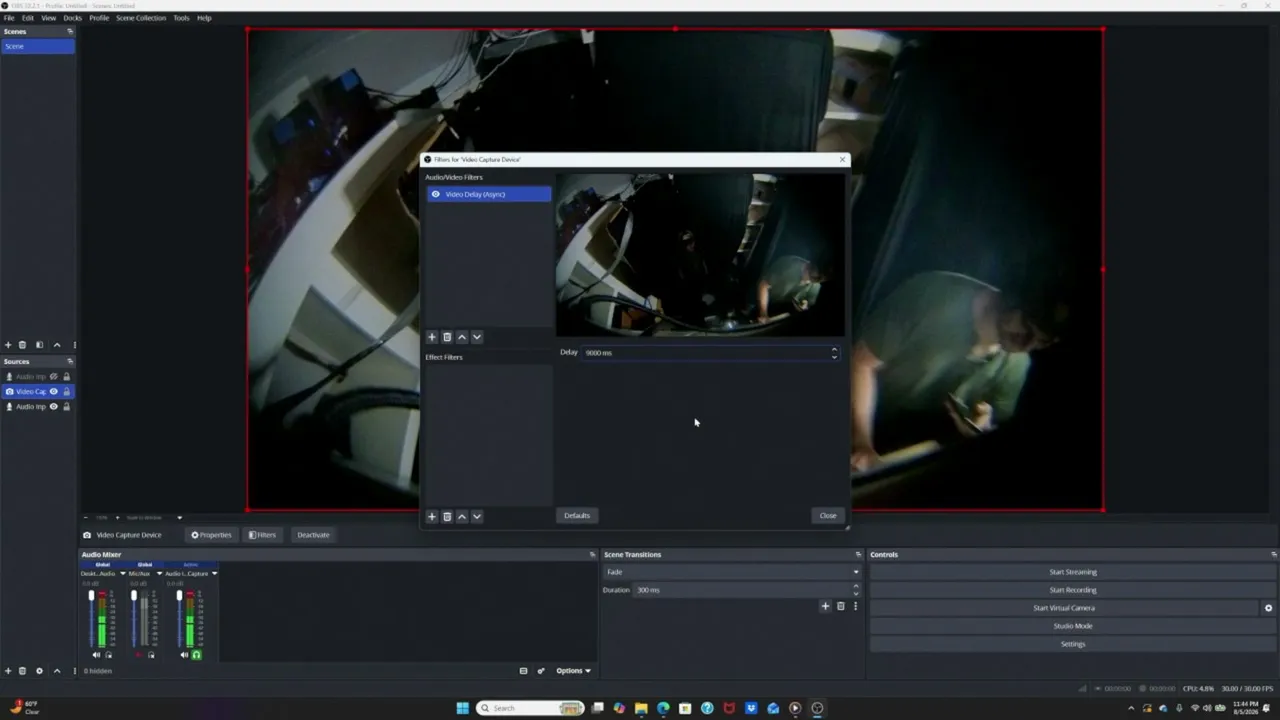Open Windows Start menu
Screen dimensions: 1280x720
coord(462,708)
